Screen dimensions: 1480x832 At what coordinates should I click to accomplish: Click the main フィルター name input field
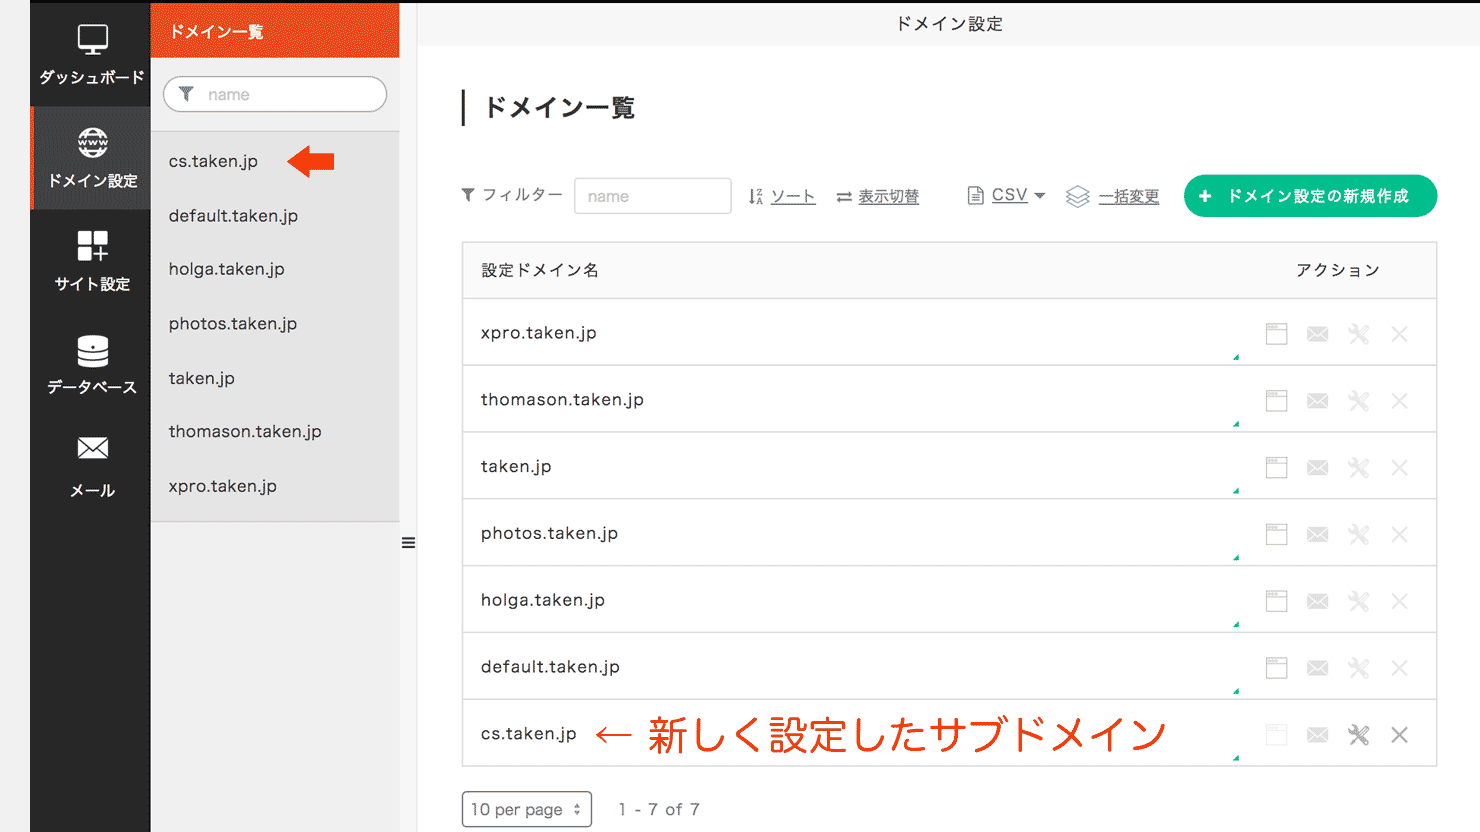652,196
